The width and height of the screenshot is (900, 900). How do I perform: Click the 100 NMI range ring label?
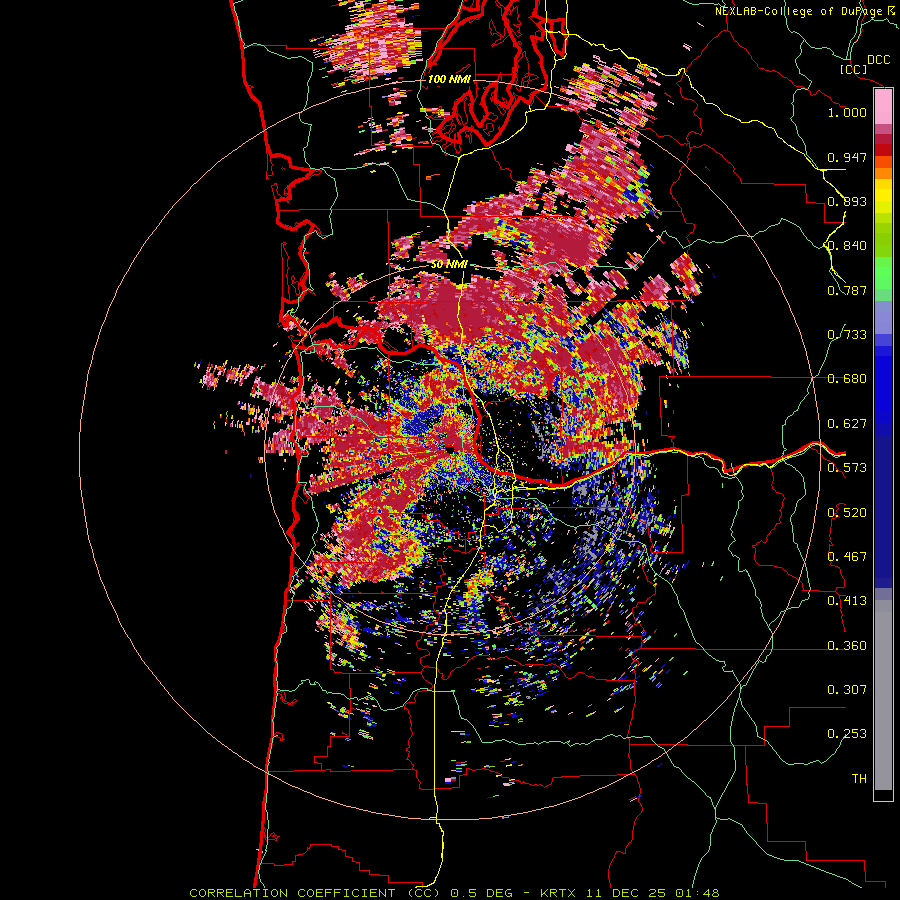(x=449, y=79)
